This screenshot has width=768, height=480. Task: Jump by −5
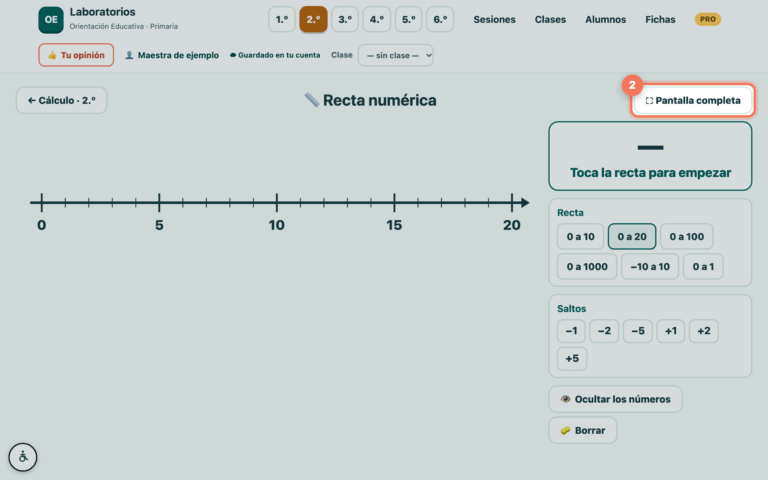638,331
